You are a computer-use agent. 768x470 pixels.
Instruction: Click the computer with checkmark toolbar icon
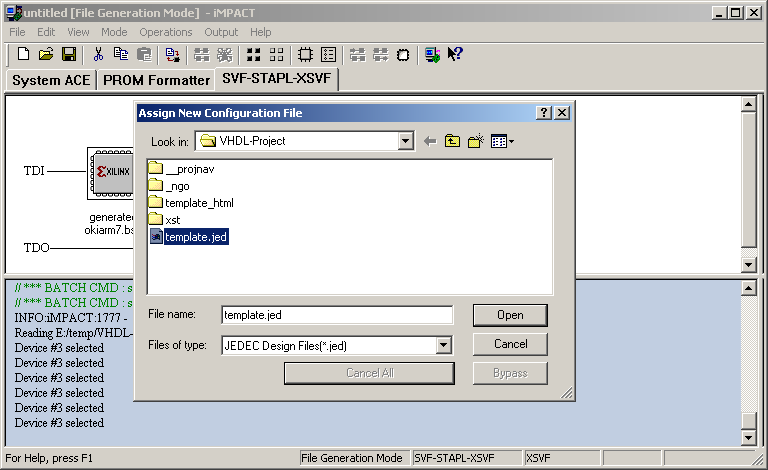coord(432,54)
